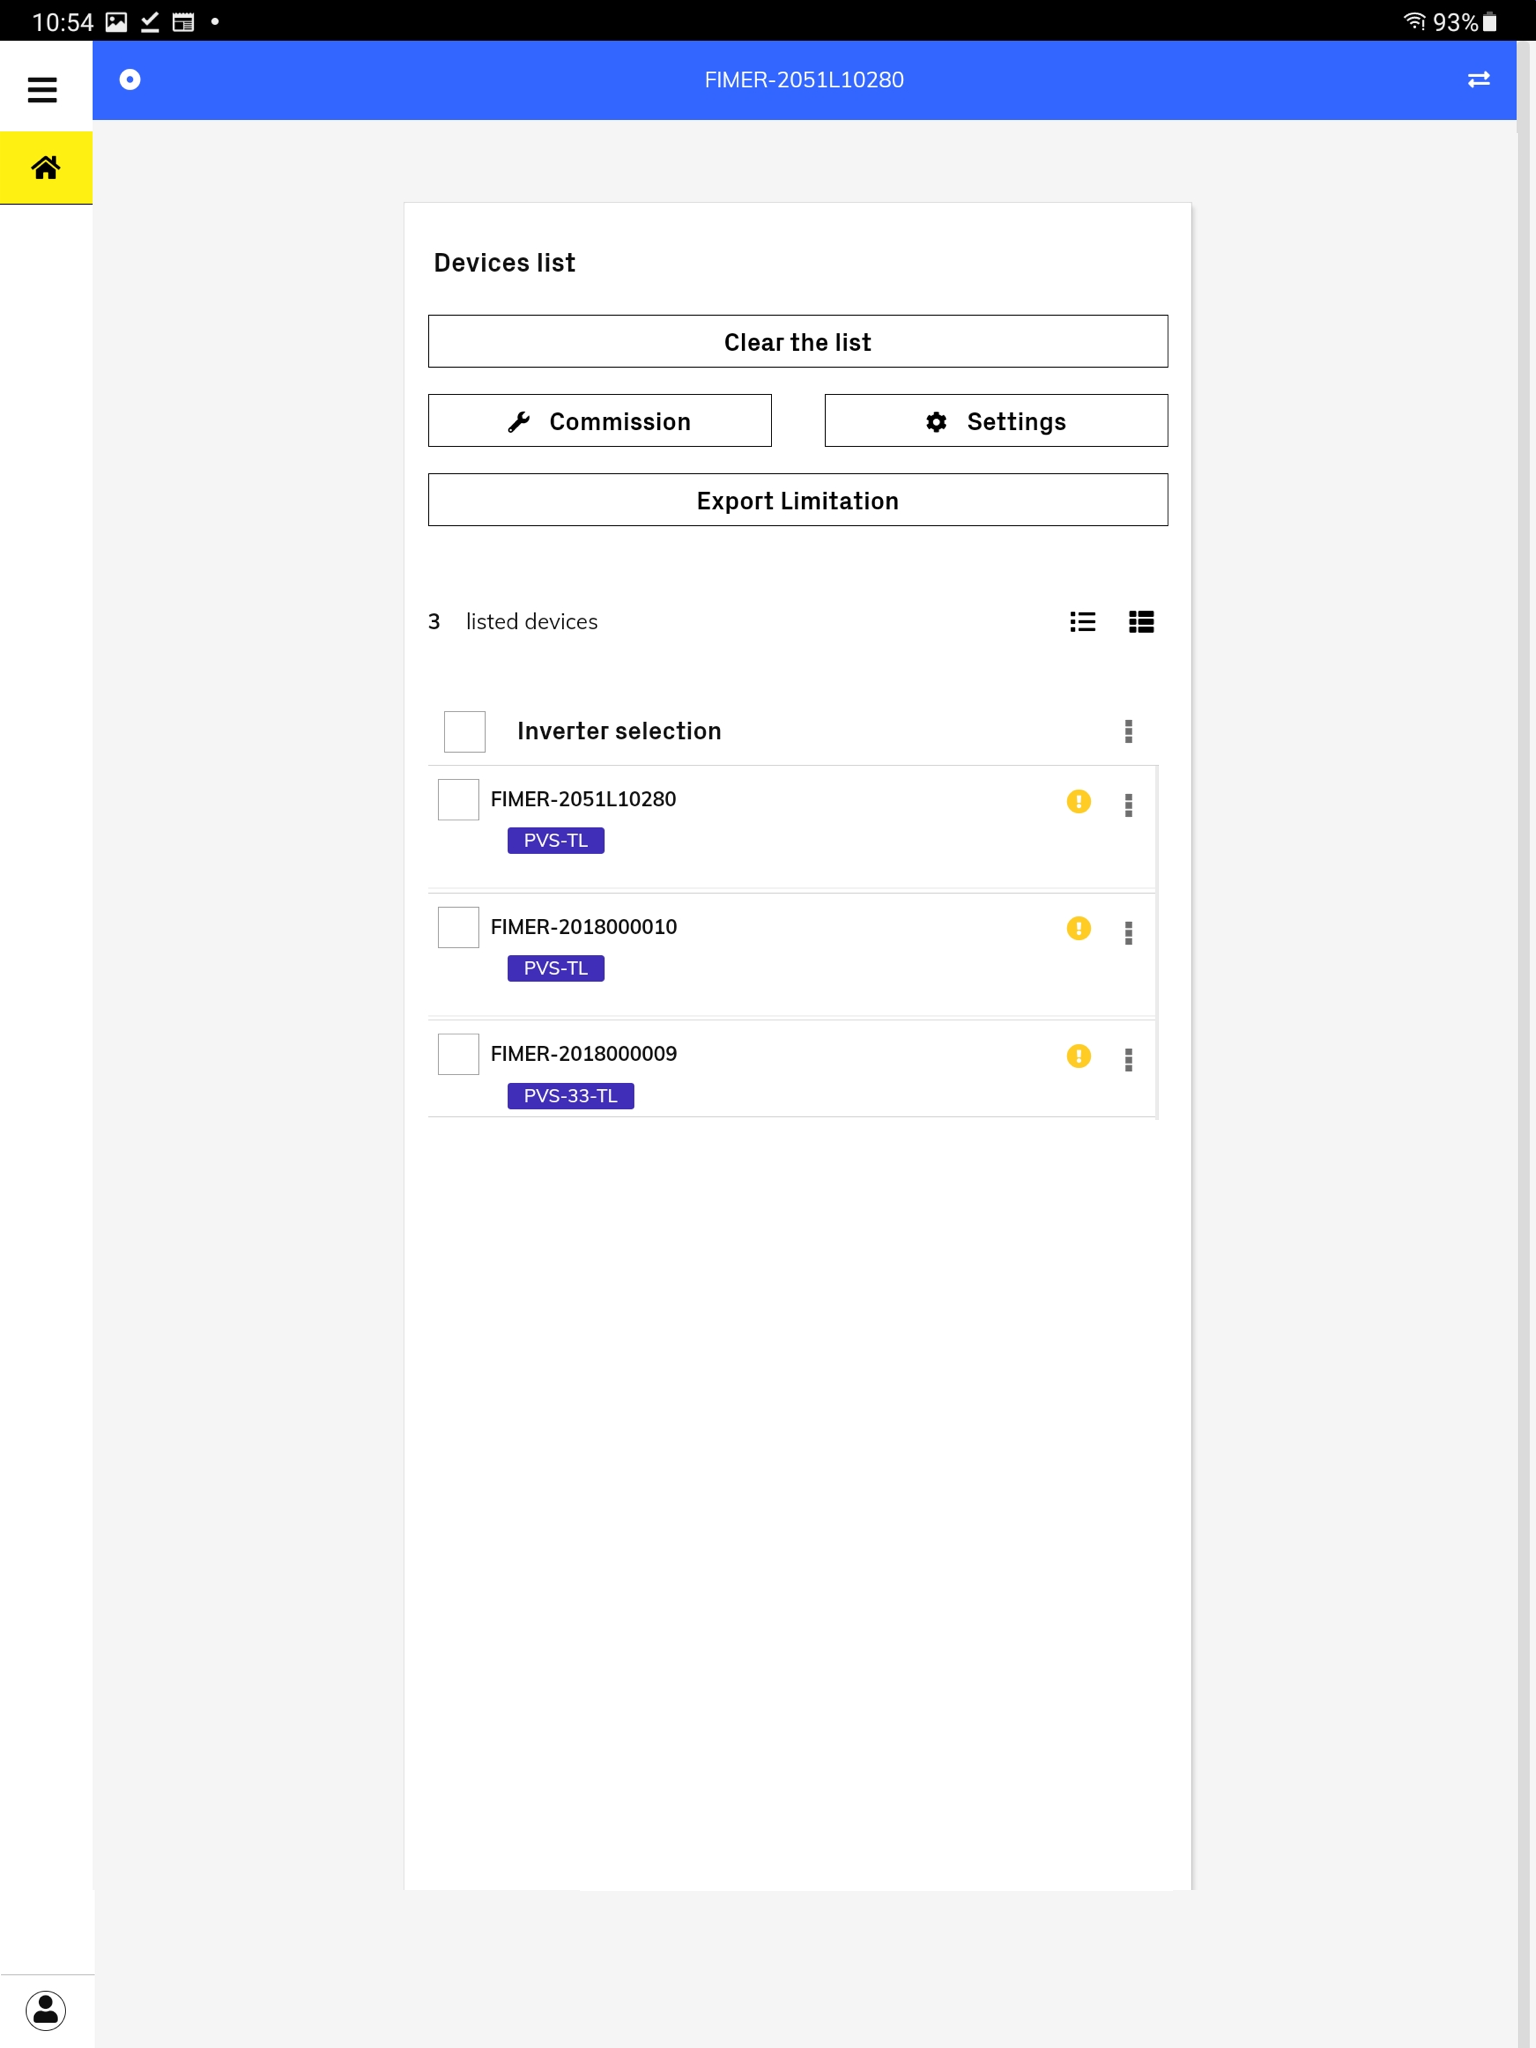Select the FIMER-2018000010 checkbox
This screenshot has width=1536, height=2048.
tap(458, 927)
